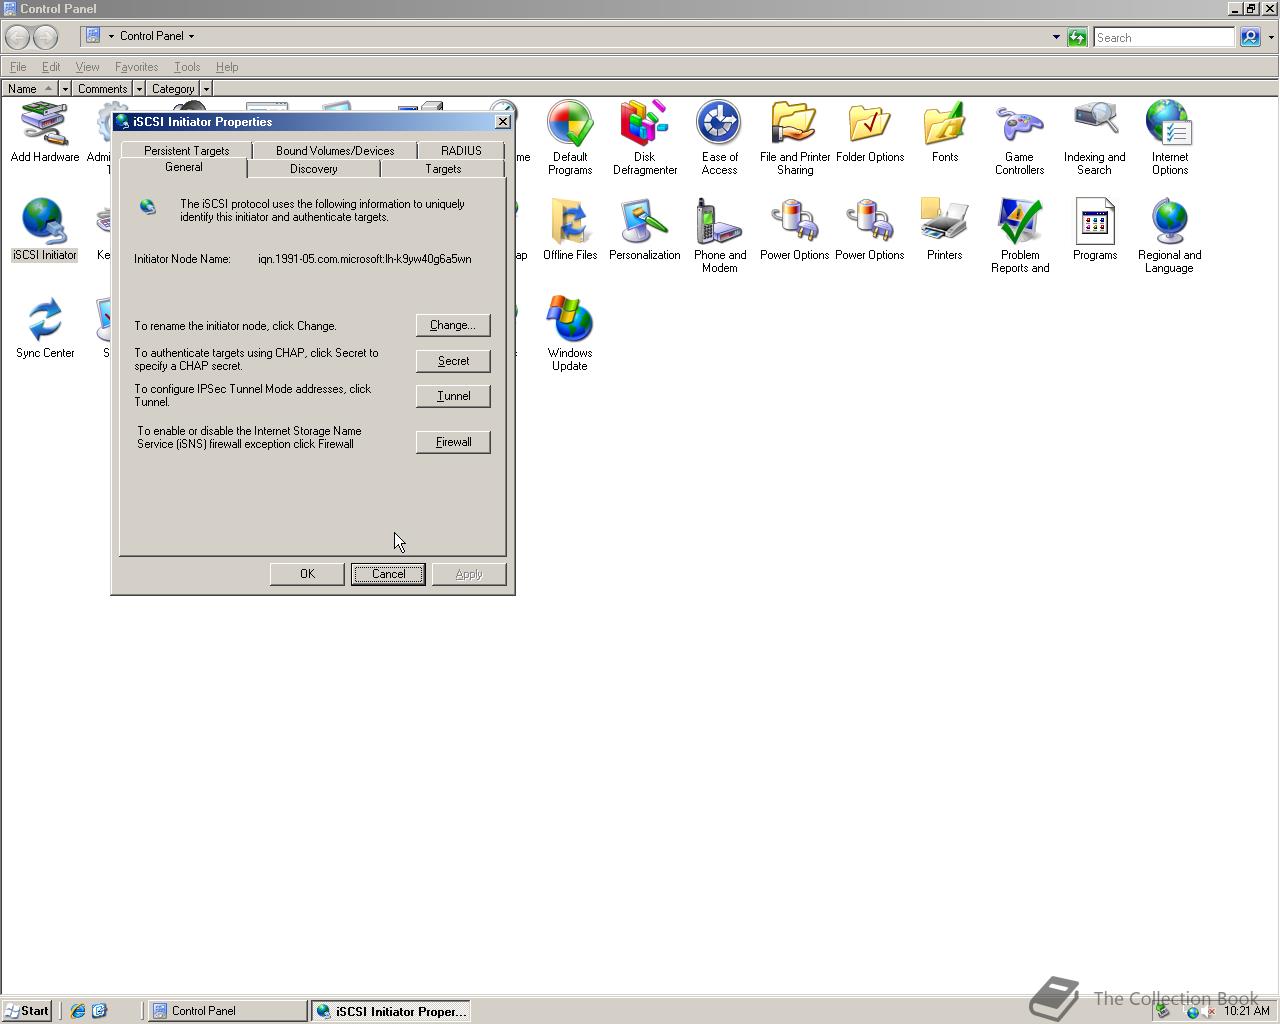The height and width of the screenshot is (1024, 1280).
Task: Open Folder Options icon
Action: [x=870, y=132]
